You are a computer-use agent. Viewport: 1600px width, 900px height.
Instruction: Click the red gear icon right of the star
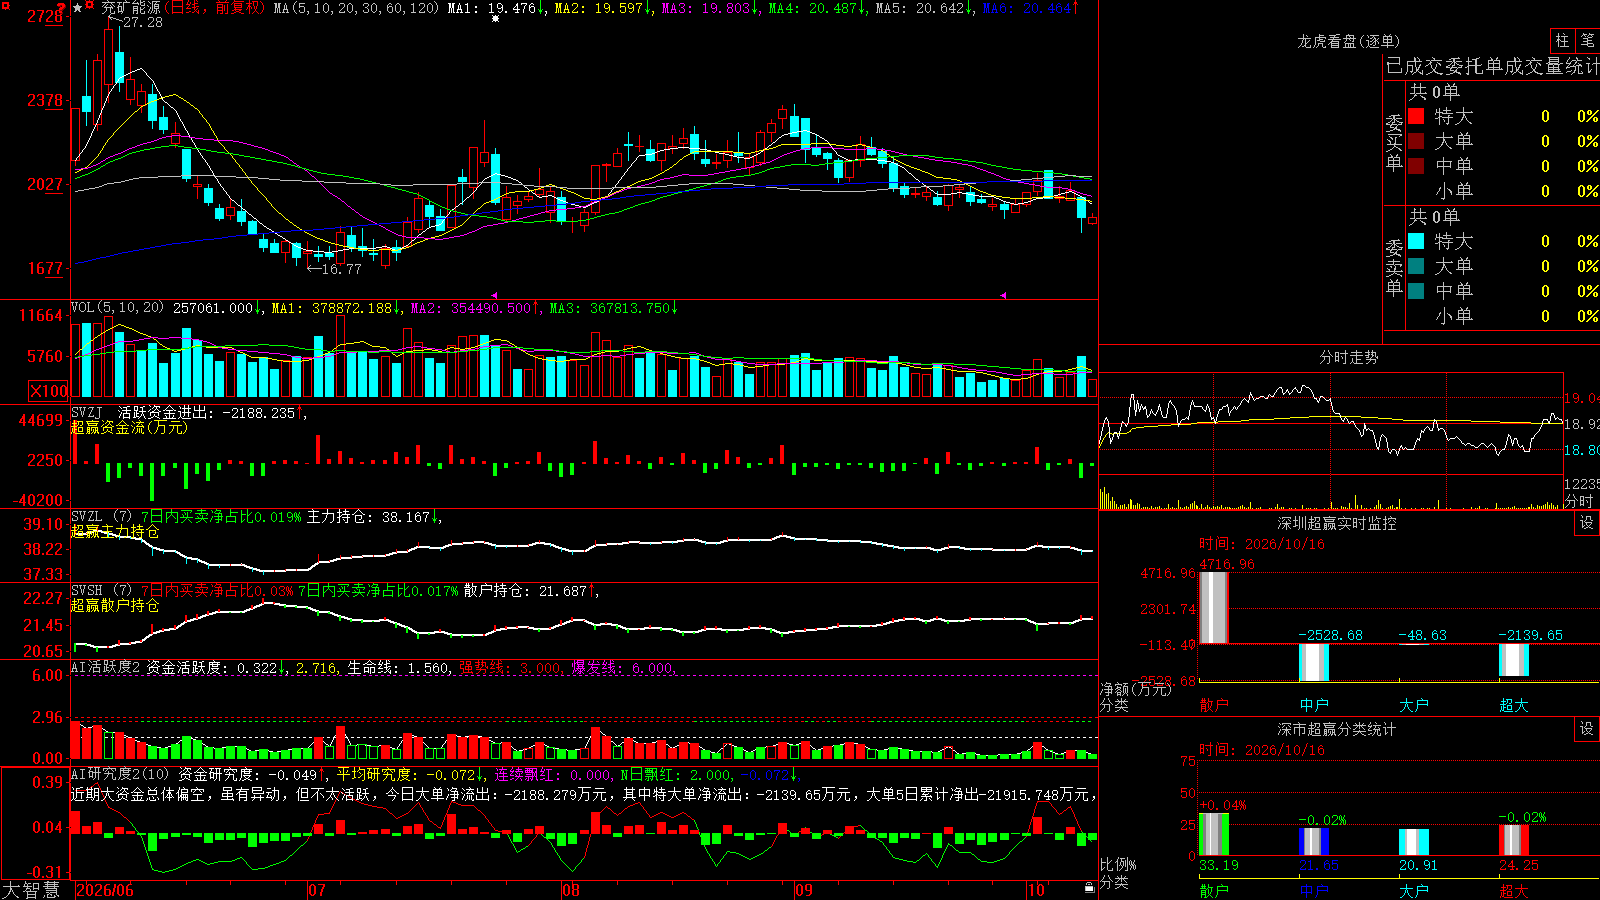89,5
